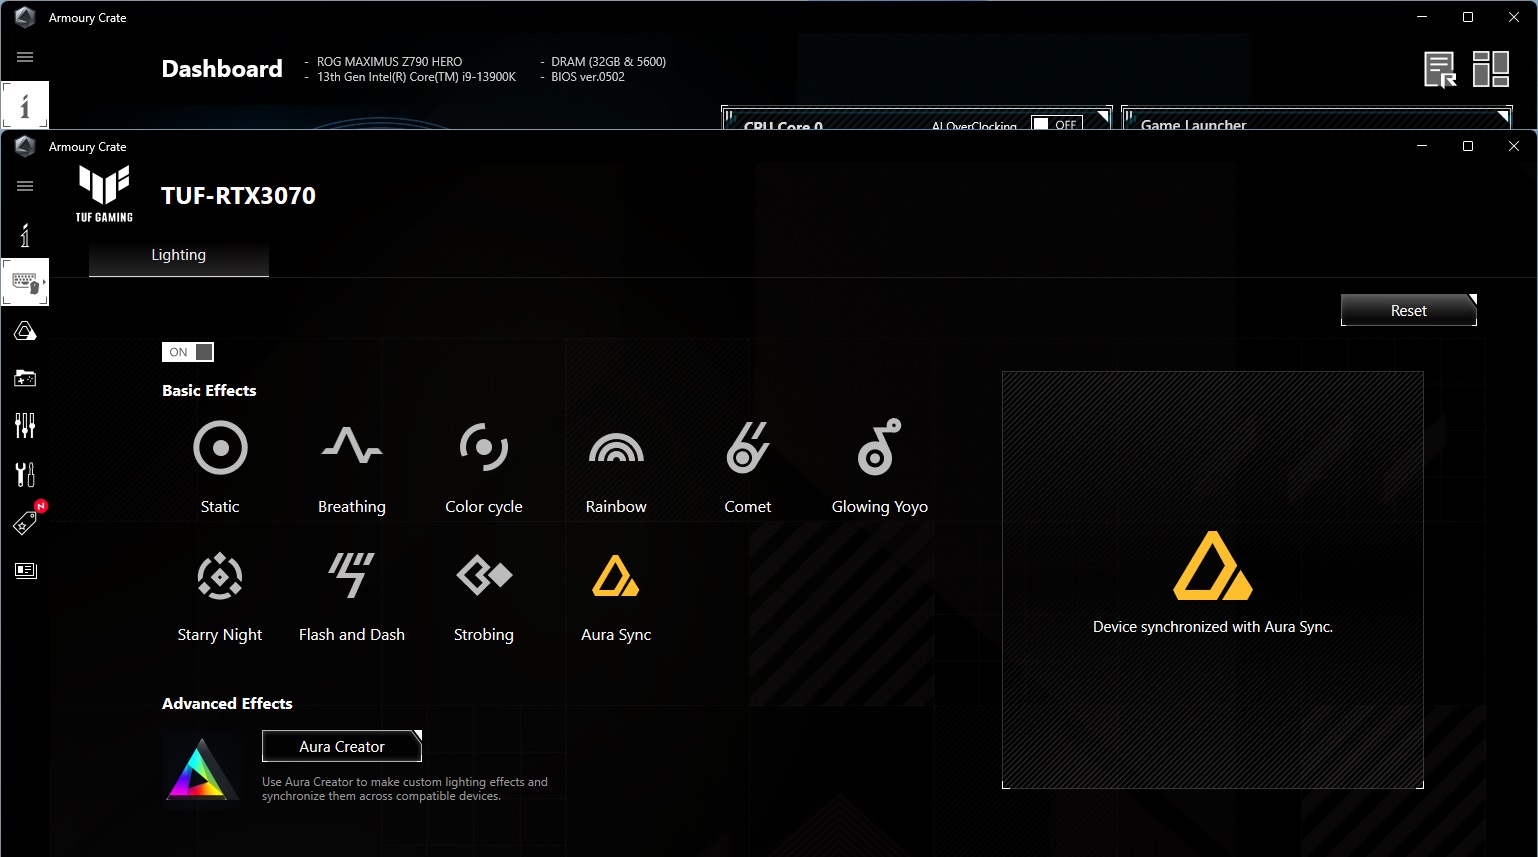Choose the Starry Night effect
The width and height of the screenshot is (1538, 857).
220,576
